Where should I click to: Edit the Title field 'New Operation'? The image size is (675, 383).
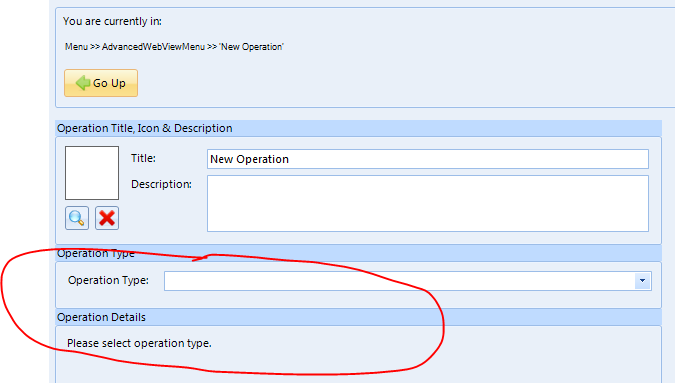coord(427,159)
